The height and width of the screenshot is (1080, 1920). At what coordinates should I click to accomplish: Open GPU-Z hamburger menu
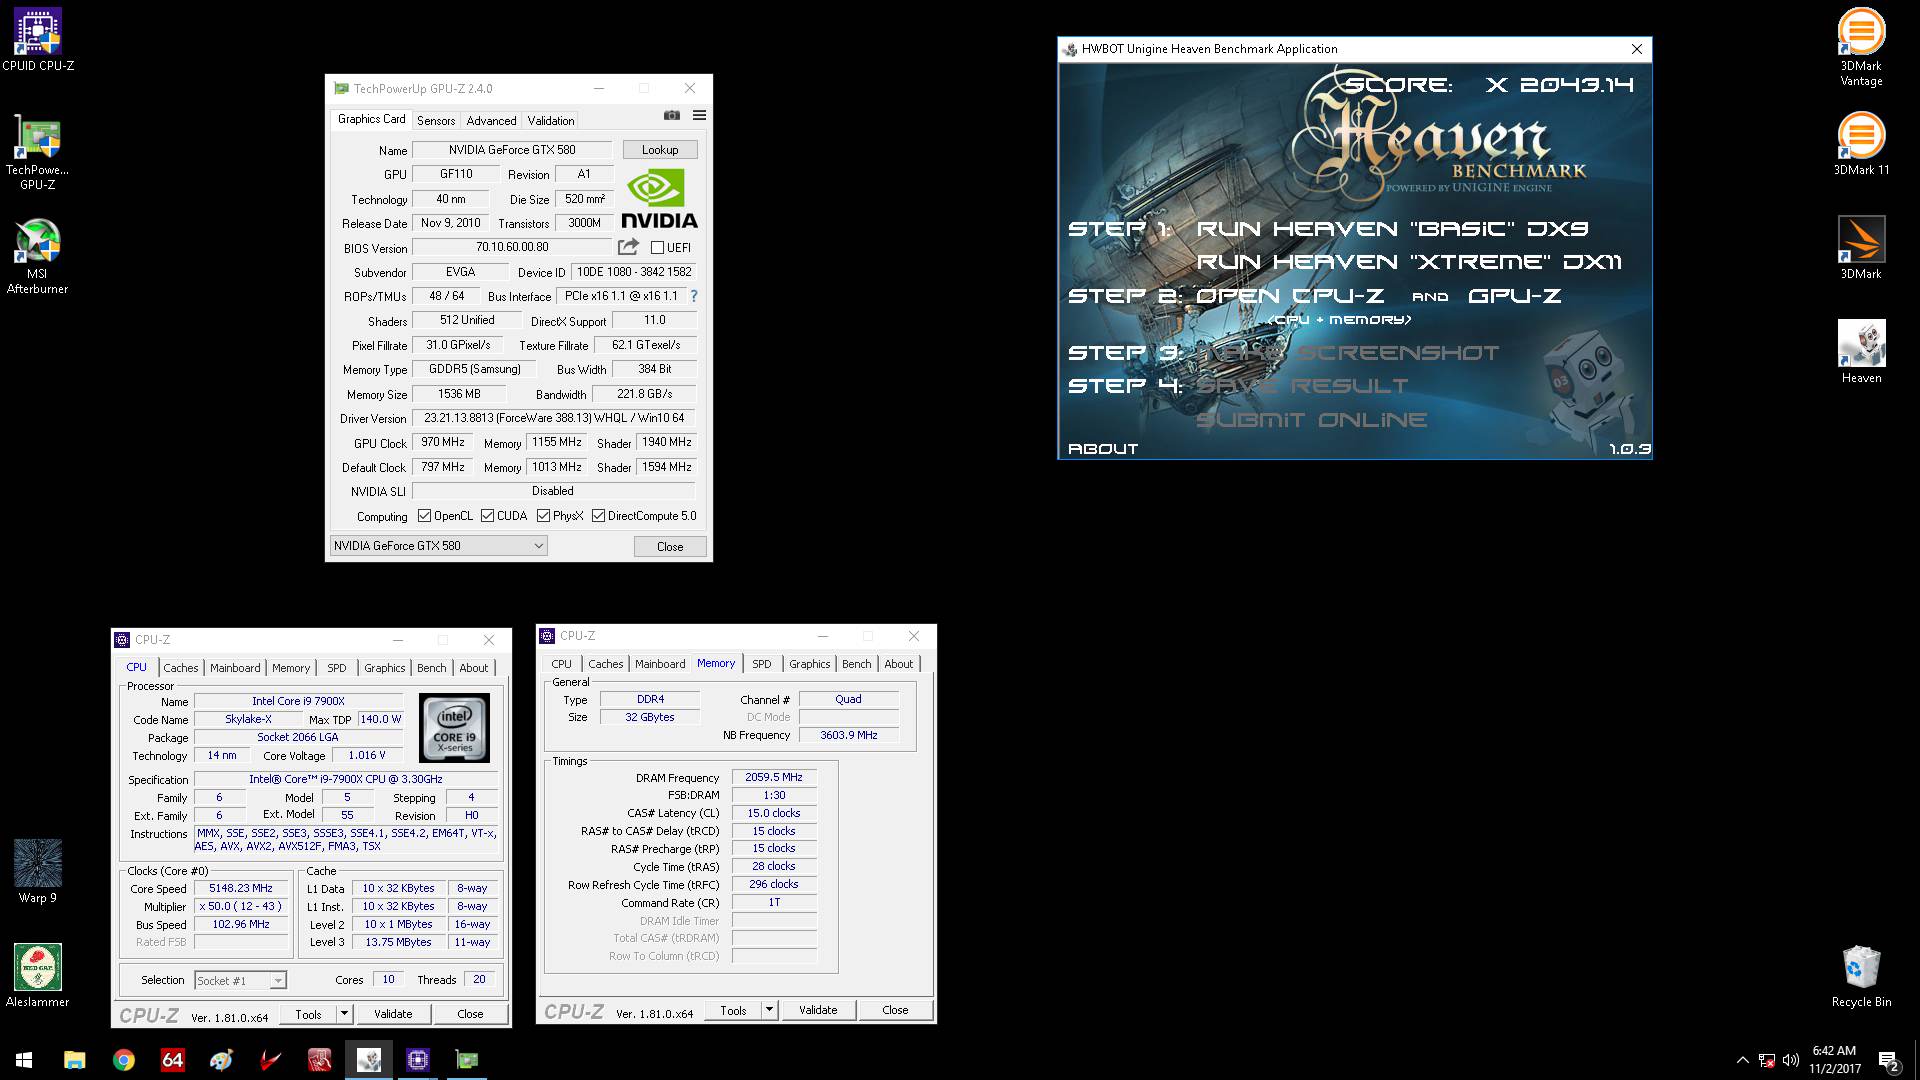[699, 116]
